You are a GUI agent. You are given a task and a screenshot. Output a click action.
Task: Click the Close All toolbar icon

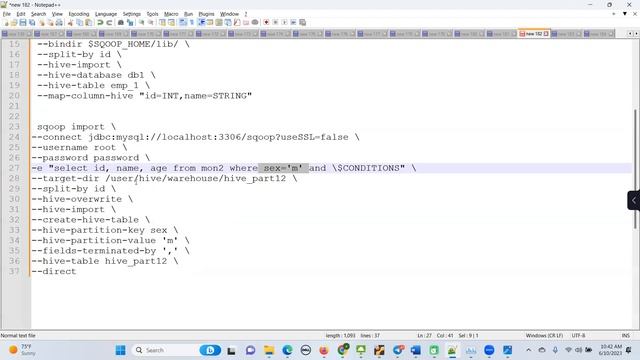point(50,22)
